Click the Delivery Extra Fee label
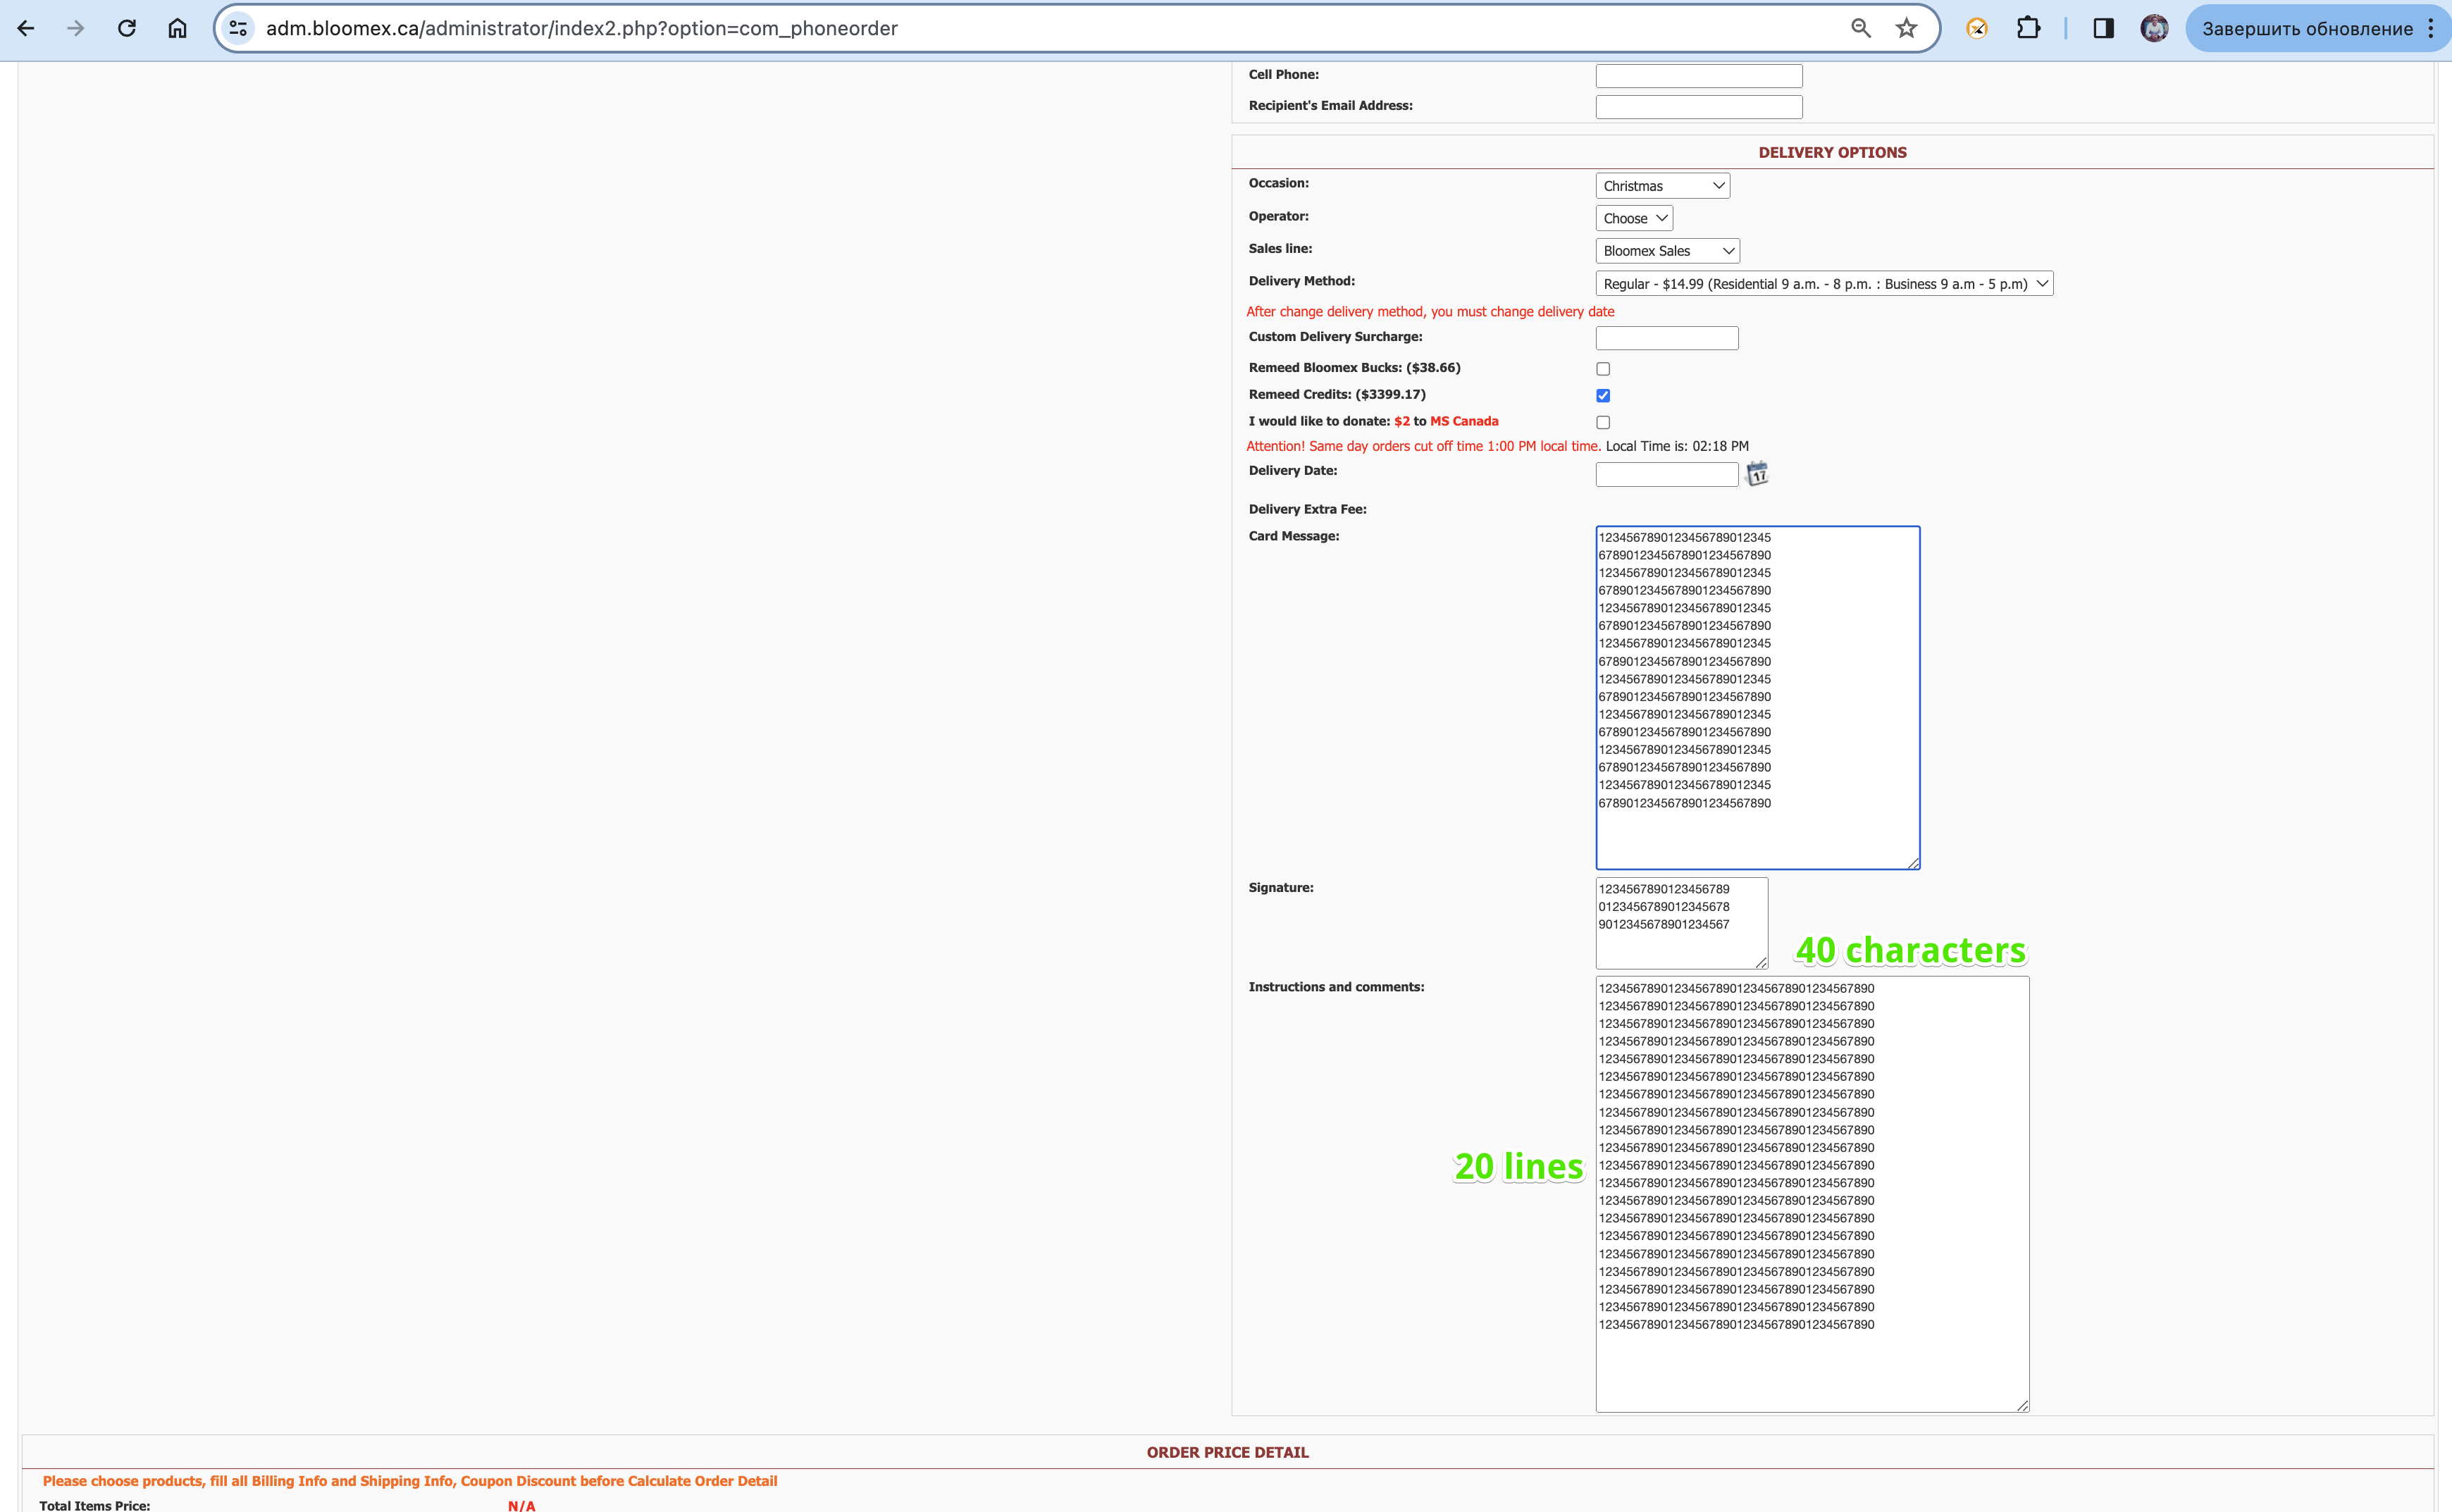 tap(1307, 509)
